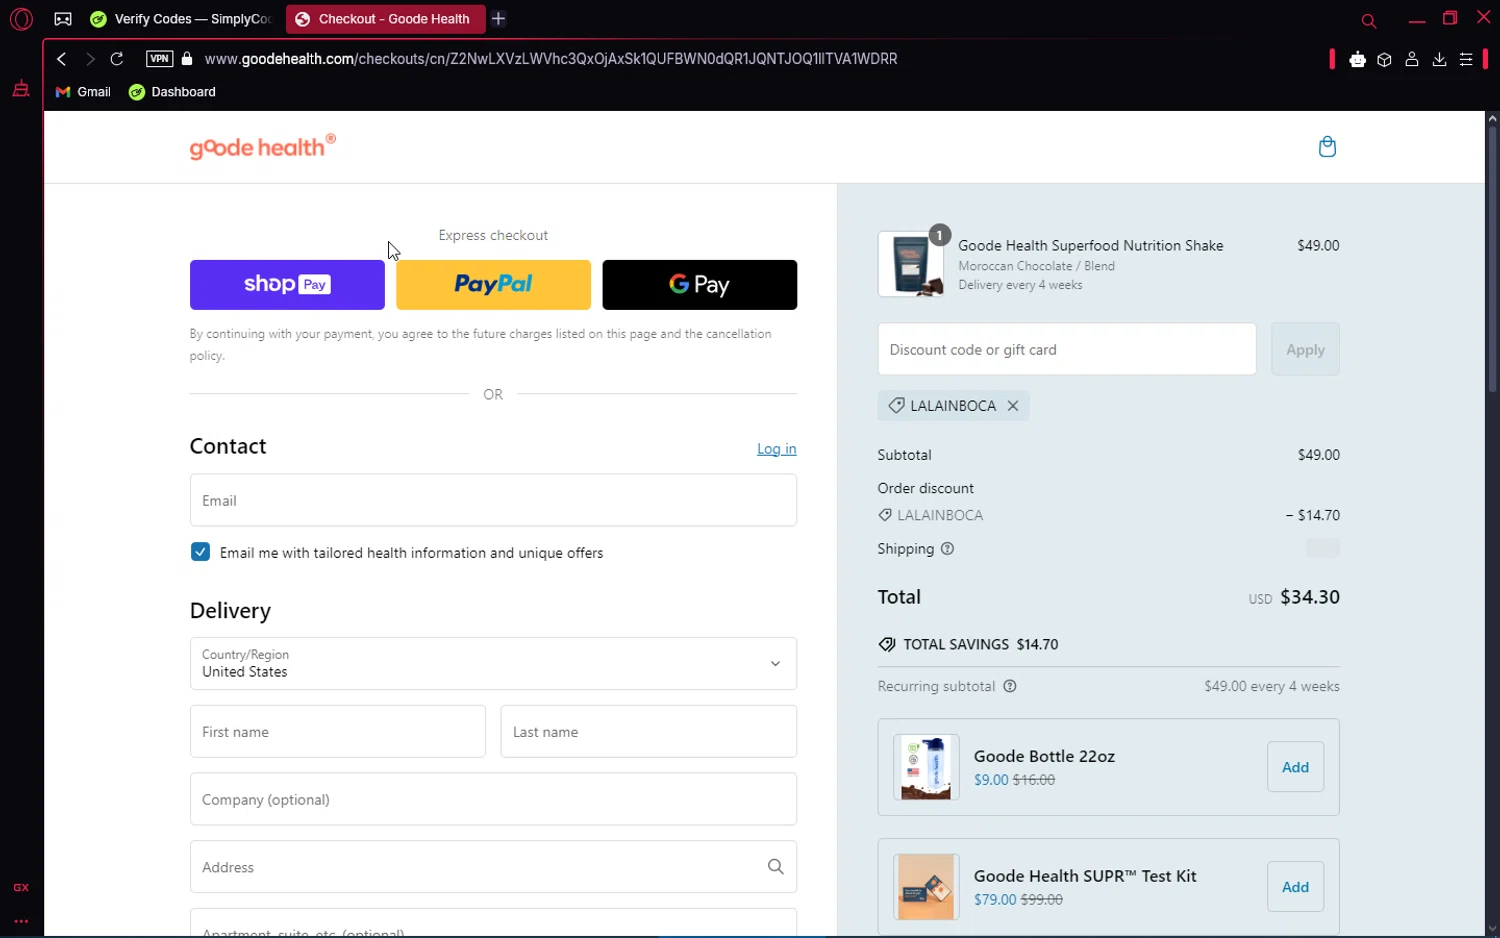This screenshot has height=938, width=1500.
Task: Open the shopping bag cart icon
Action: click(1327, 147)
